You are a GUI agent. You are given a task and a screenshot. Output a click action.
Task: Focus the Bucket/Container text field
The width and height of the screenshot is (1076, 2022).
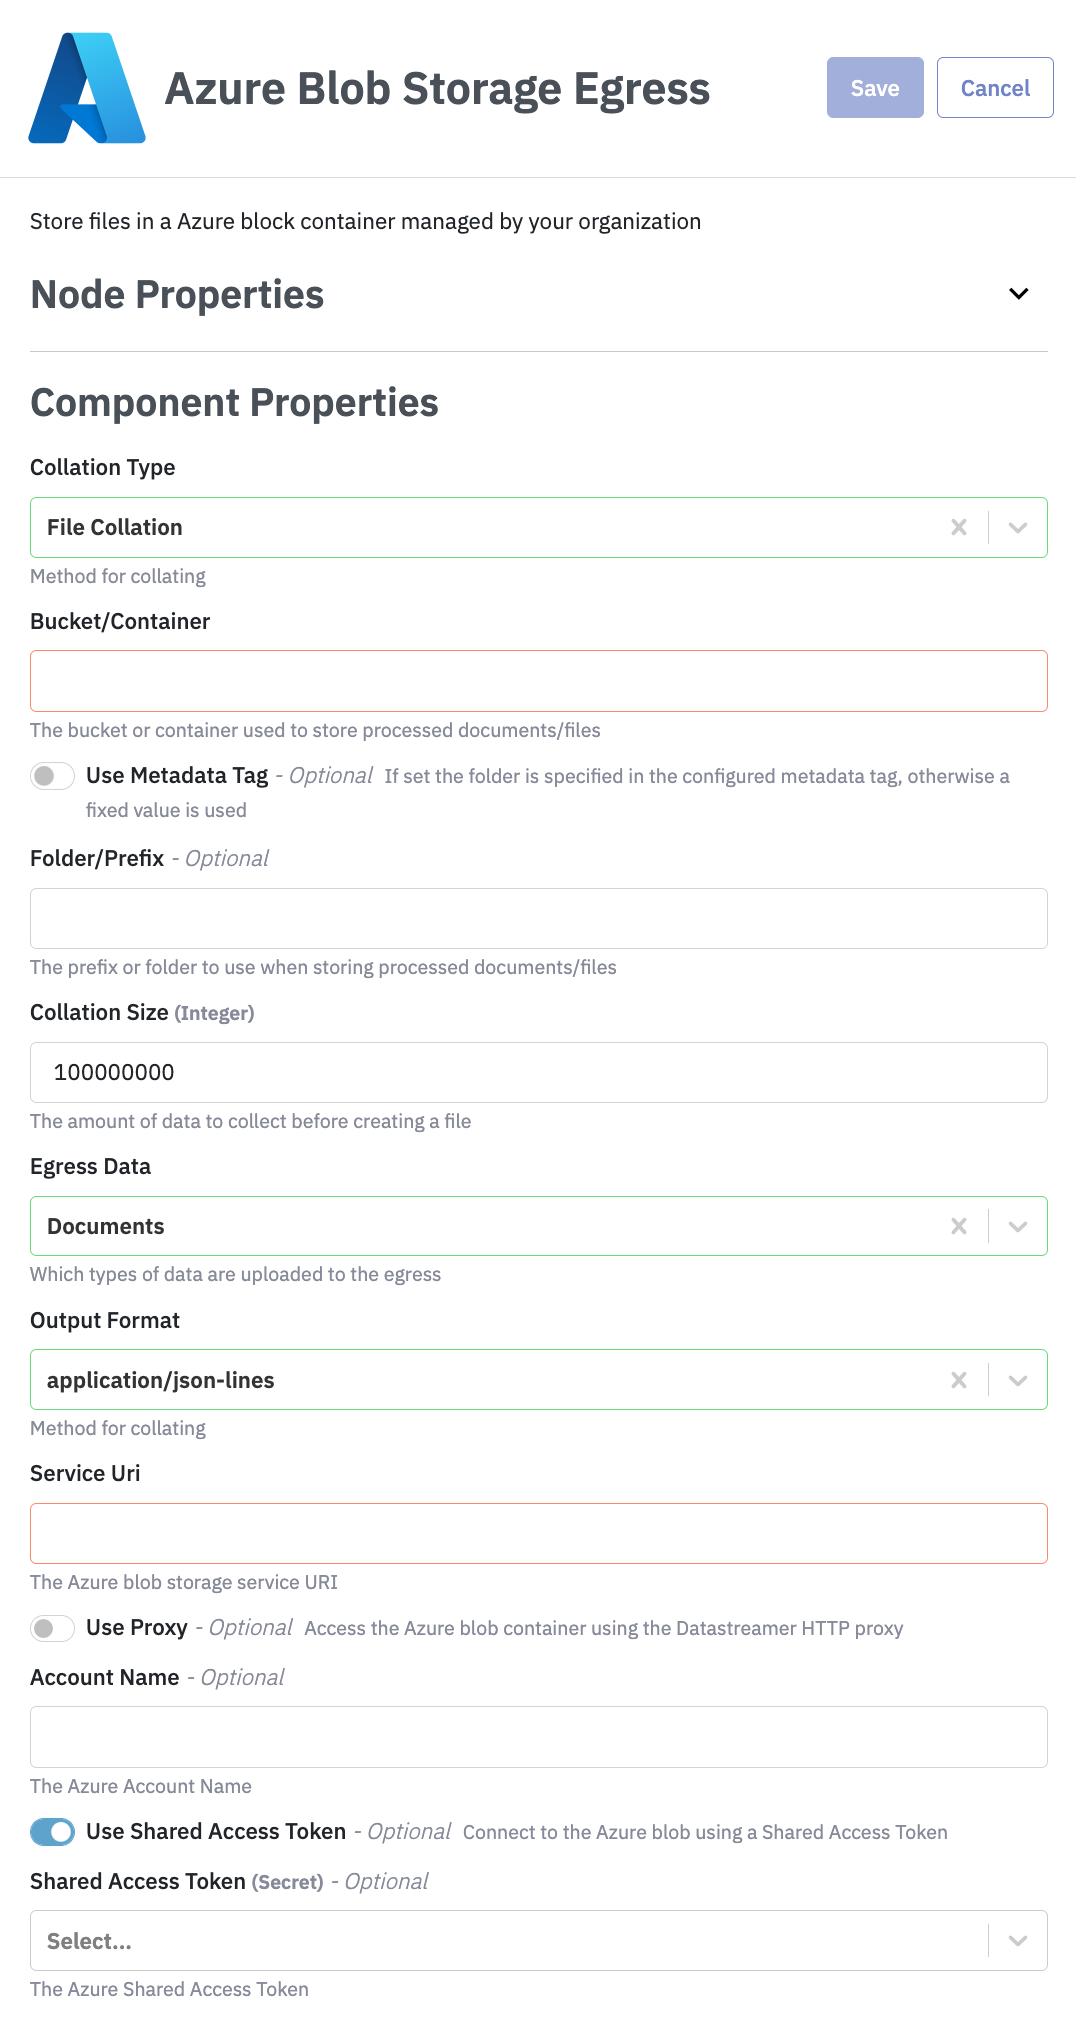click(538, 681)
